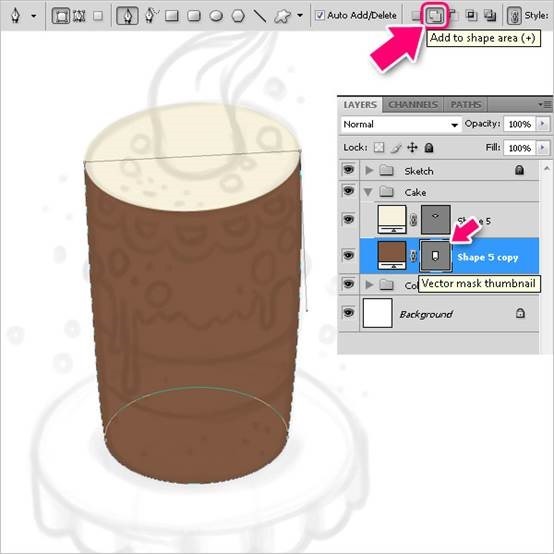Screen dimensions: 554x554
Task: Hide the Cake layer group
Action: click(x=348, y=191)
